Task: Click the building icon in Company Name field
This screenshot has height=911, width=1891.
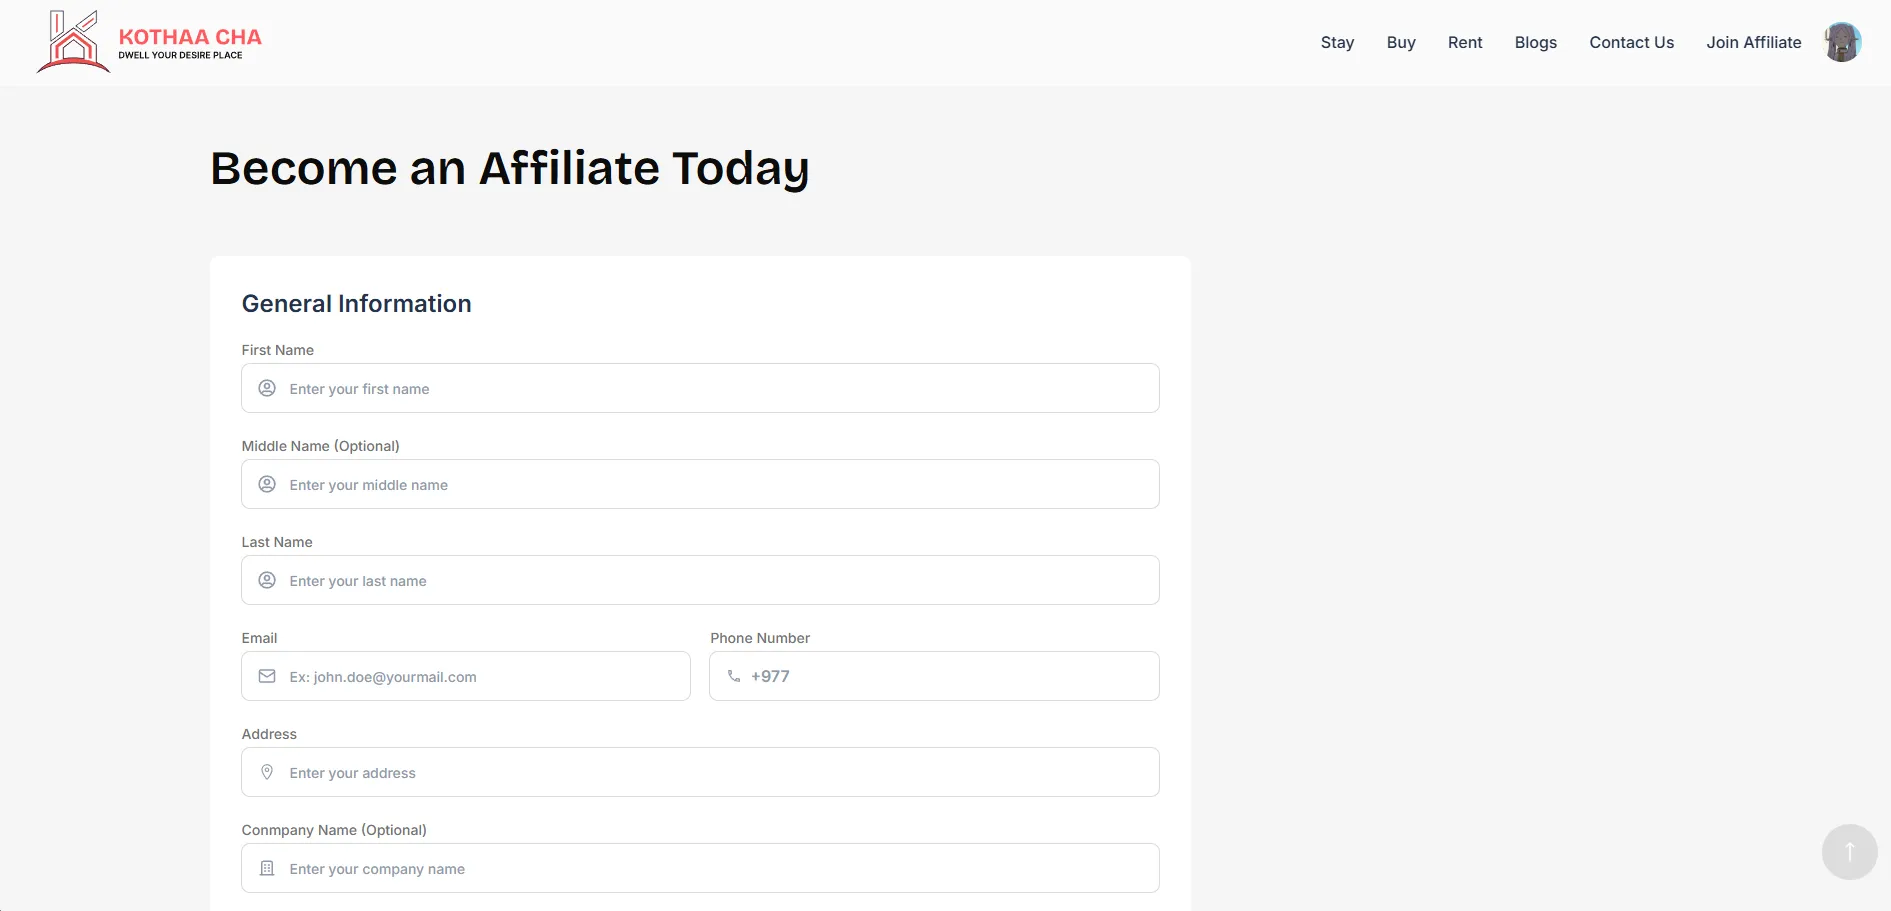Action: click(267, 868)
